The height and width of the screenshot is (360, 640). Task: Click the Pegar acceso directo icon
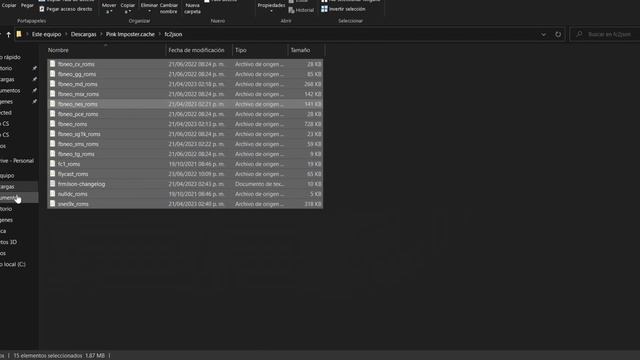click(42, 9)
